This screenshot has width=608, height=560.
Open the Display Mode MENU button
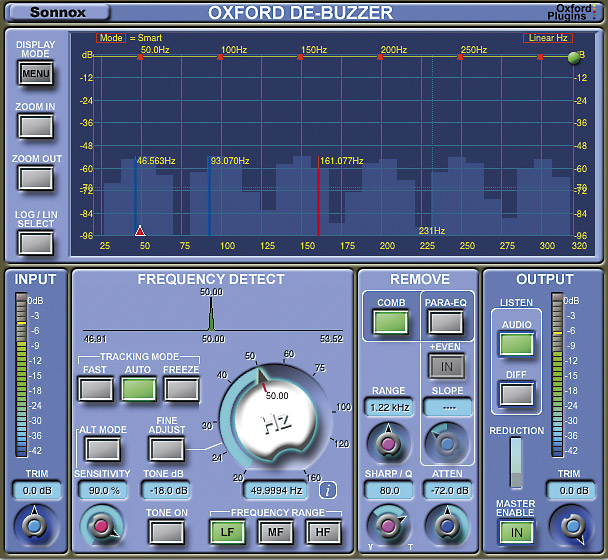click(35, 73)
